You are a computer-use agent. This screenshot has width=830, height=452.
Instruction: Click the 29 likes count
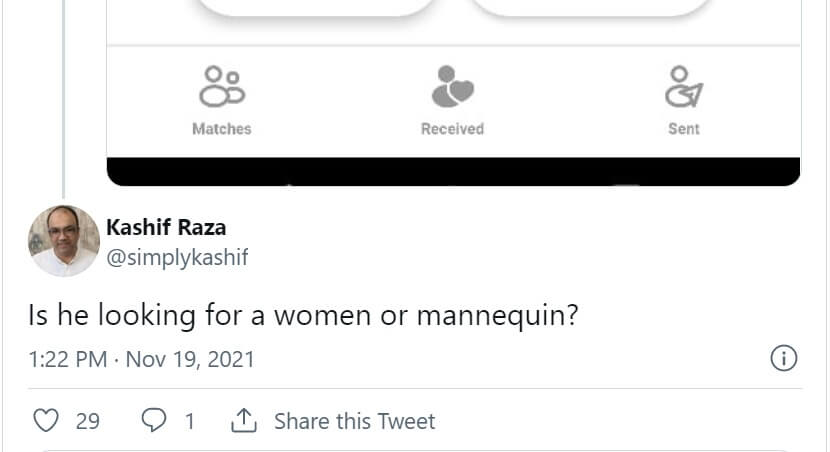coord(88,421)
